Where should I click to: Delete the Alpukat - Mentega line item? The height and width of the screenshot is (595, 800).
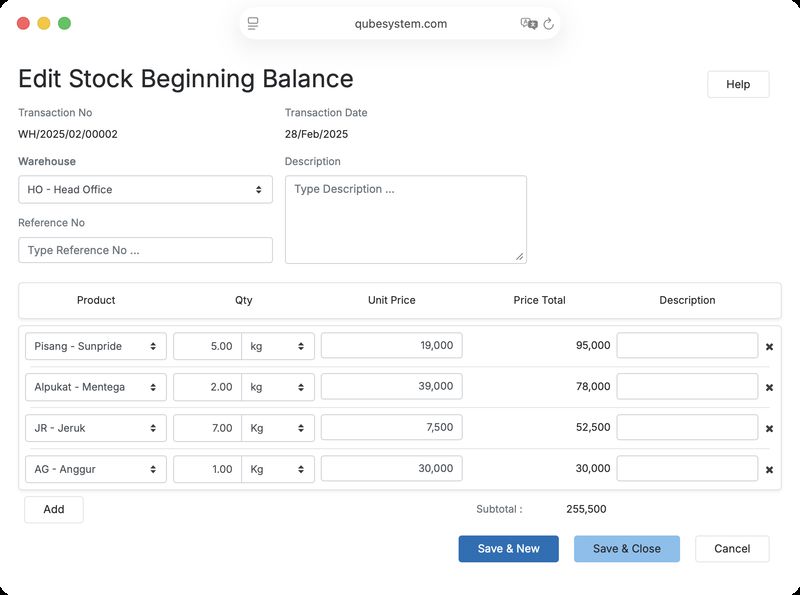769,388
